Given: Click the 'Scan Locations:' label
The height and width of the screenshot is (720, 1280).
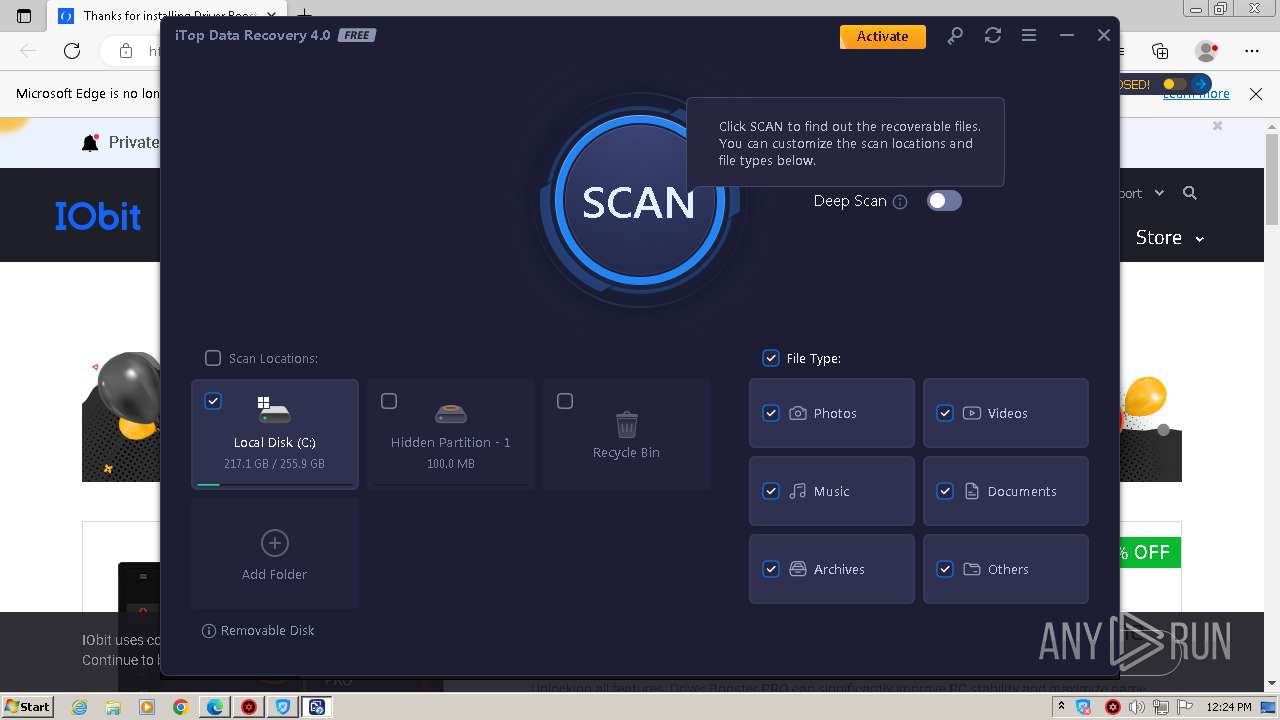Looking at the screenshot, I should coord(273,358).
